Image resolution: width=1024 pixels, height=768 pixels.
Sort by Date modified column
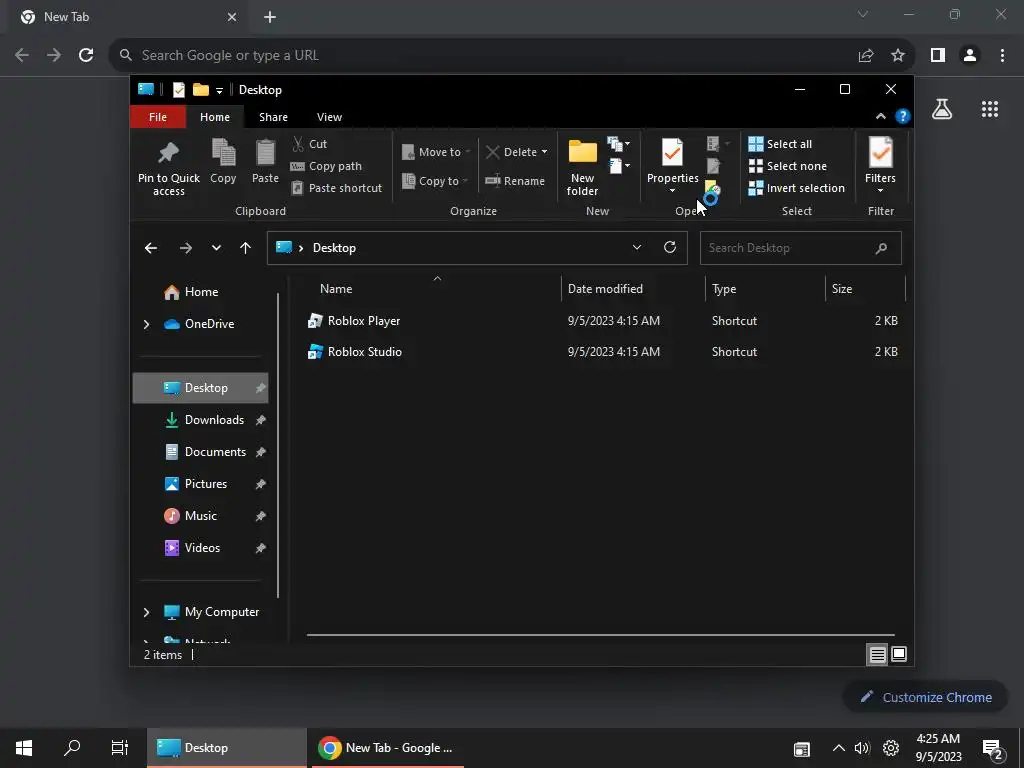605,289
